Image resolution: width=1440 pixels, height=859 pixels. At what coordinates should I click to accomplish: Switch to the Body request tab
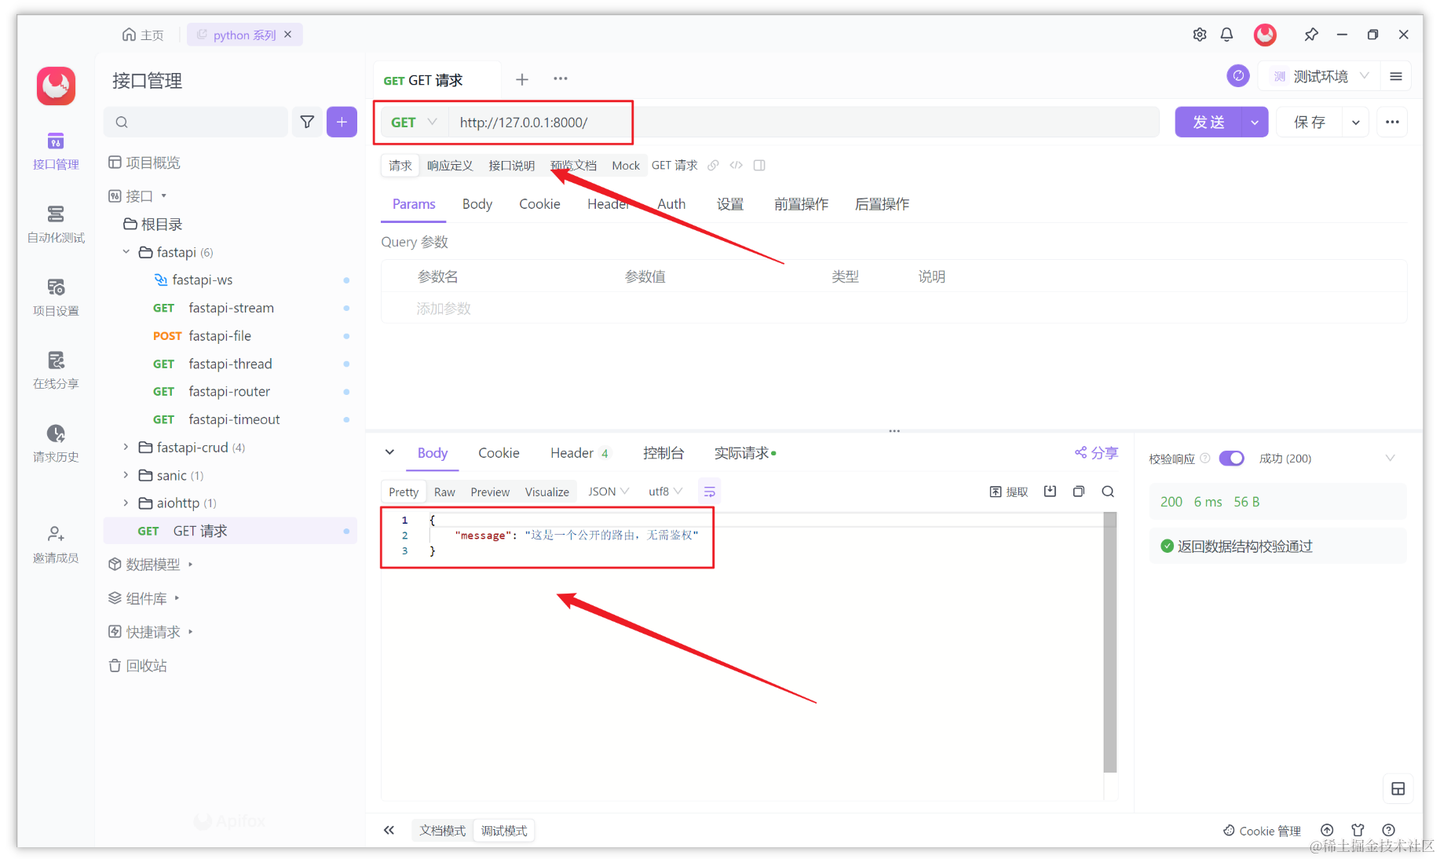[x=477, y=203]
